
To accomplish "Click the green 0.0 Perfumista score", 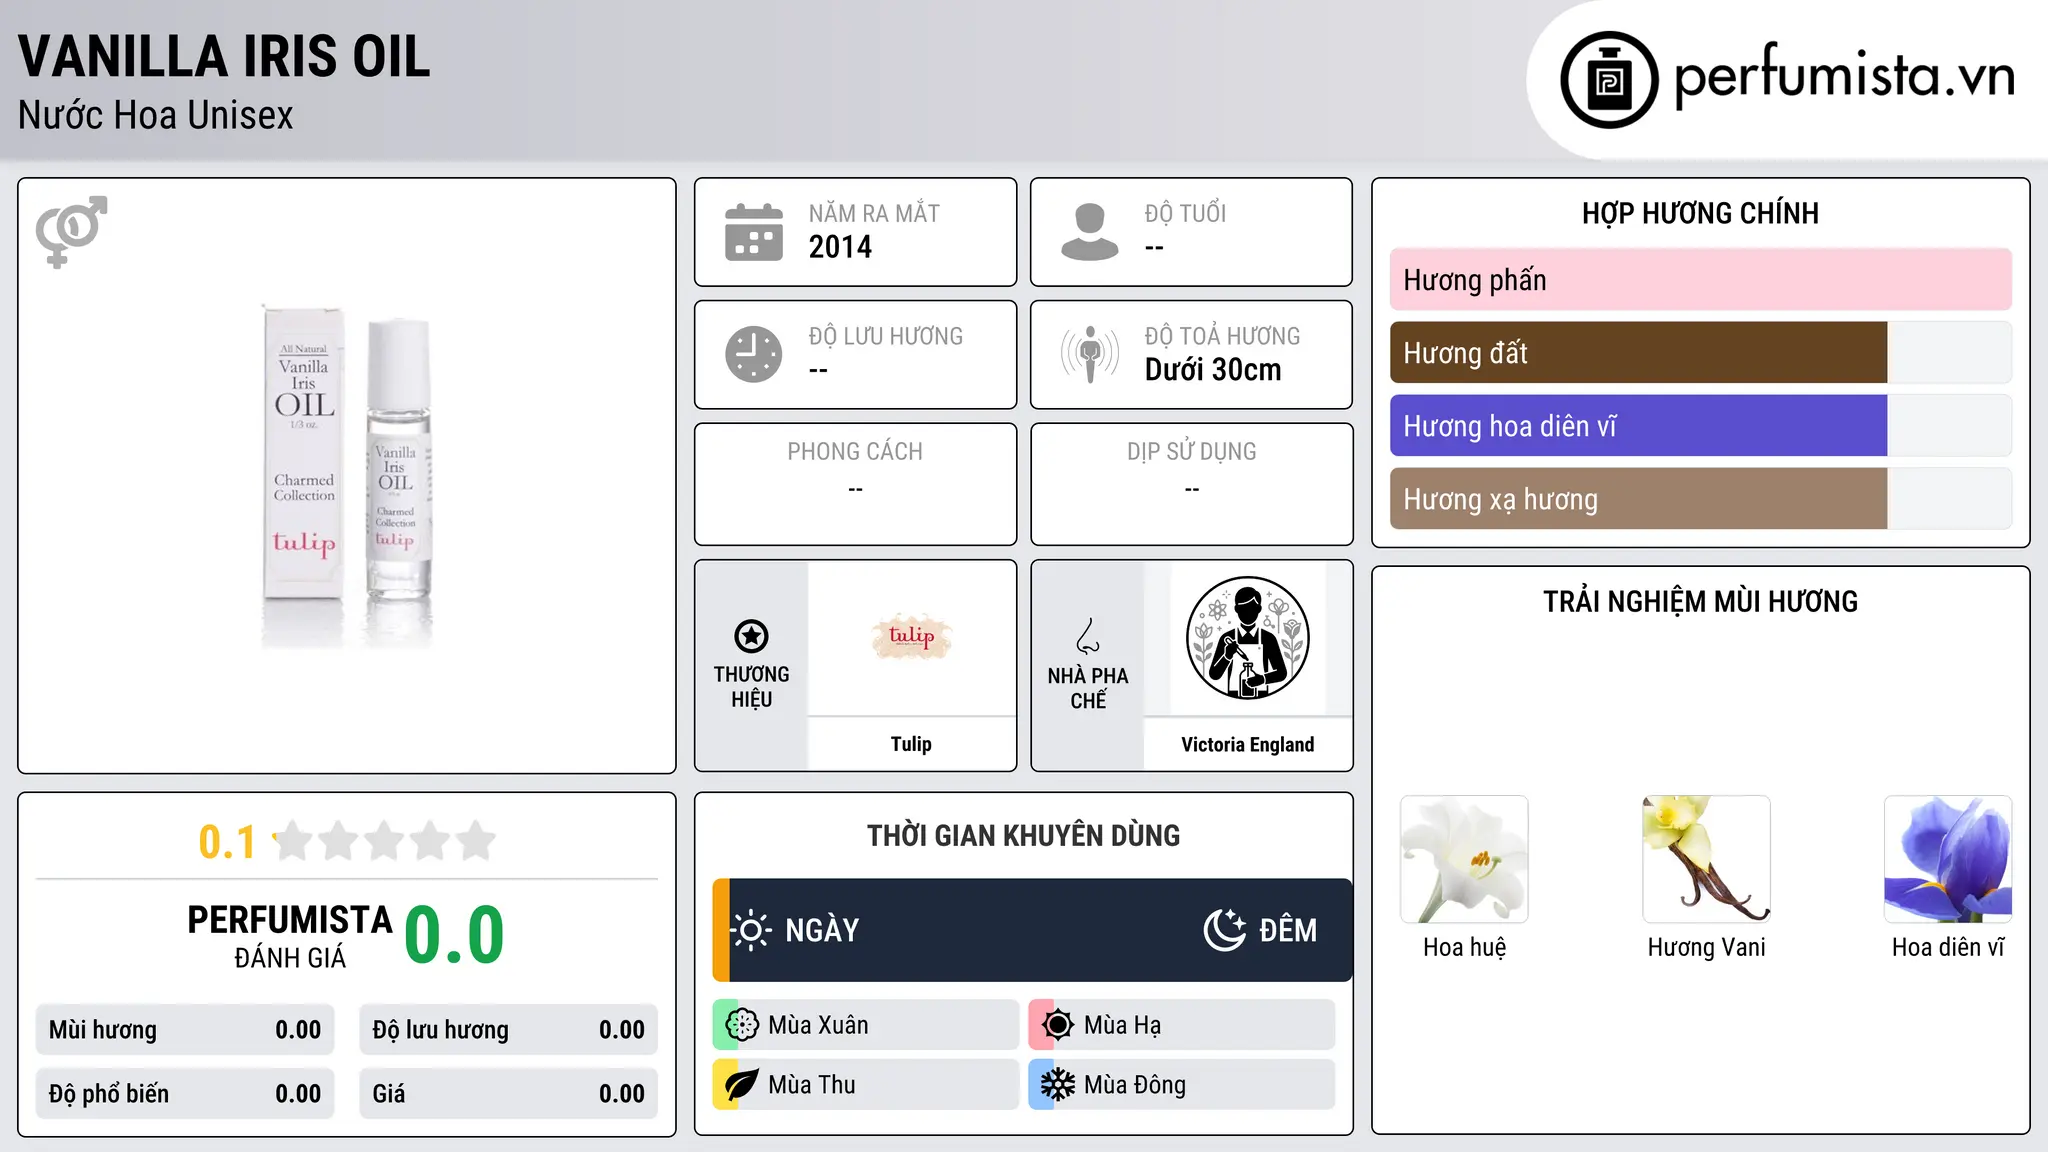I will pyautogui.click(x=454, y=935).
